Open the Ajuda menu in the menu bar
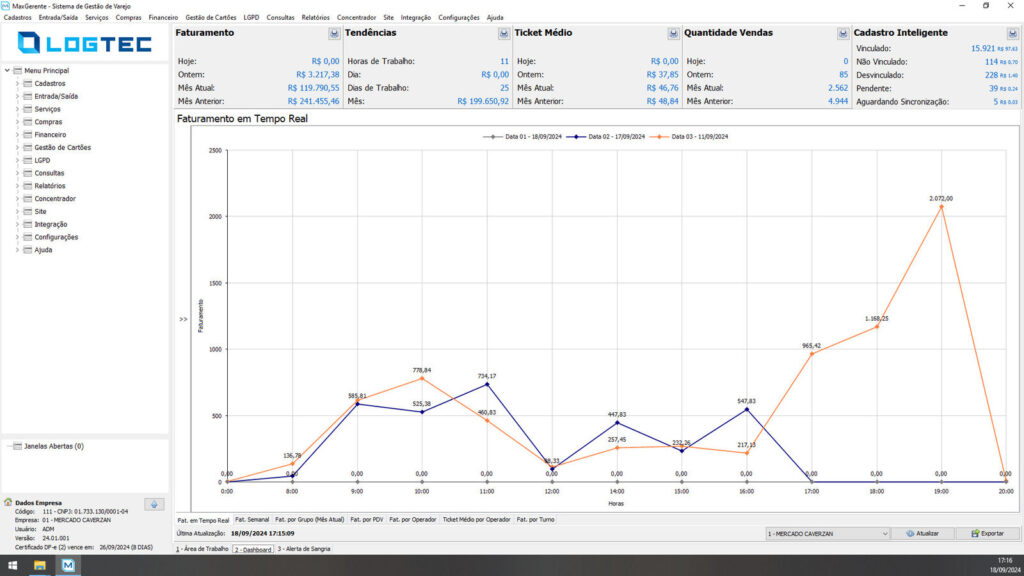 pyautogui.click(x=495, y=18)
